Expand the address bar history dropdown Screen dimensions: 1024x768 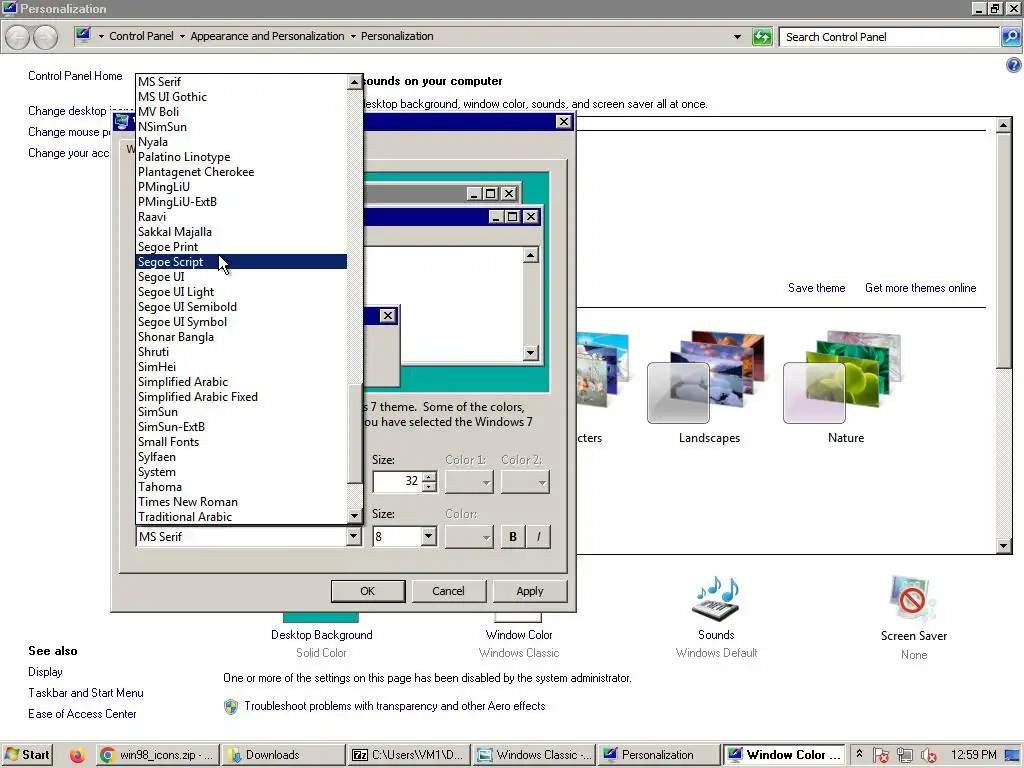(737, 37)
